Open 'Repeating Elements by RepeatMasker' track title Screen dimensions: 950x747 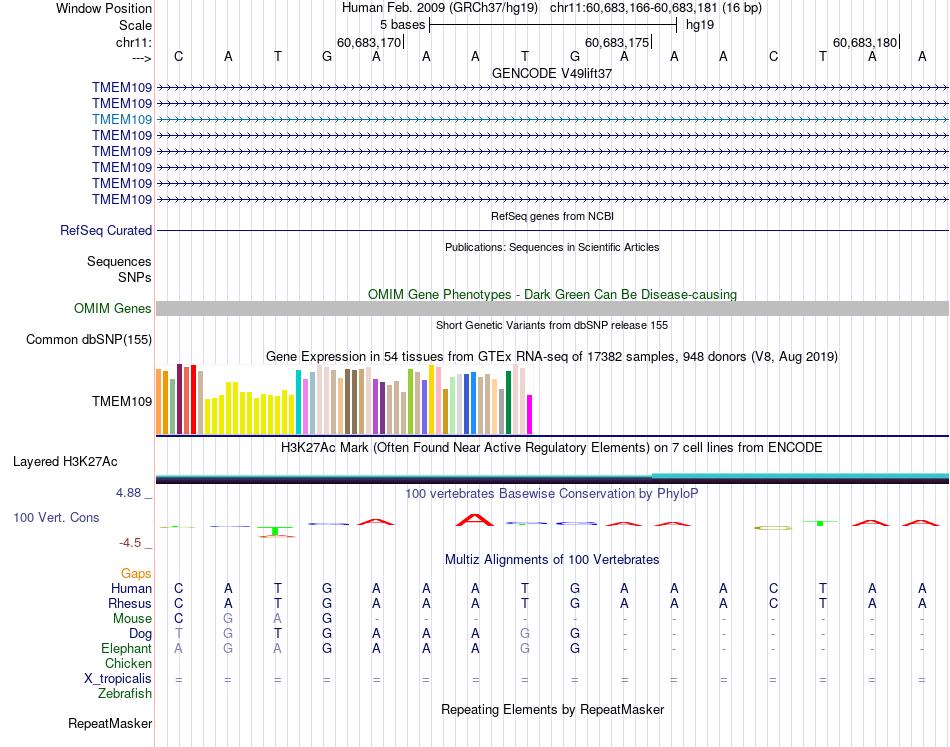point(552,709)
